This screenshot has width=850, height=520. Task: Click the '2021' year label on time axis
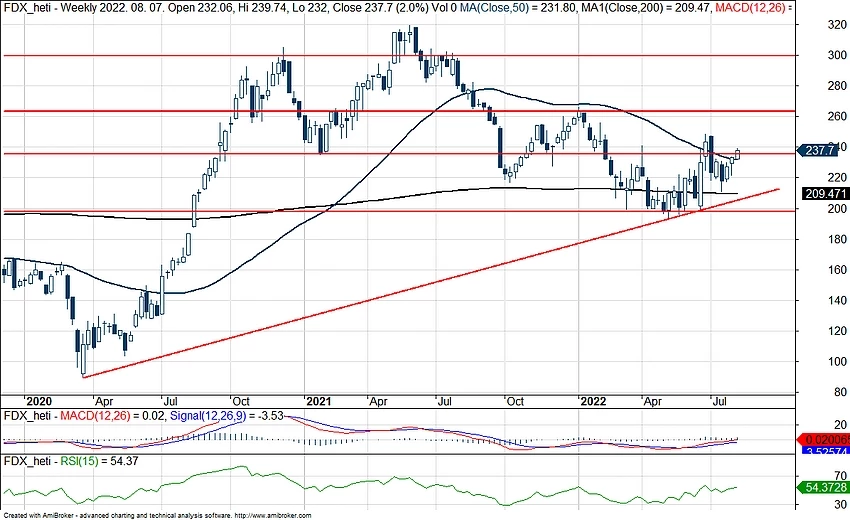[318, 401]
